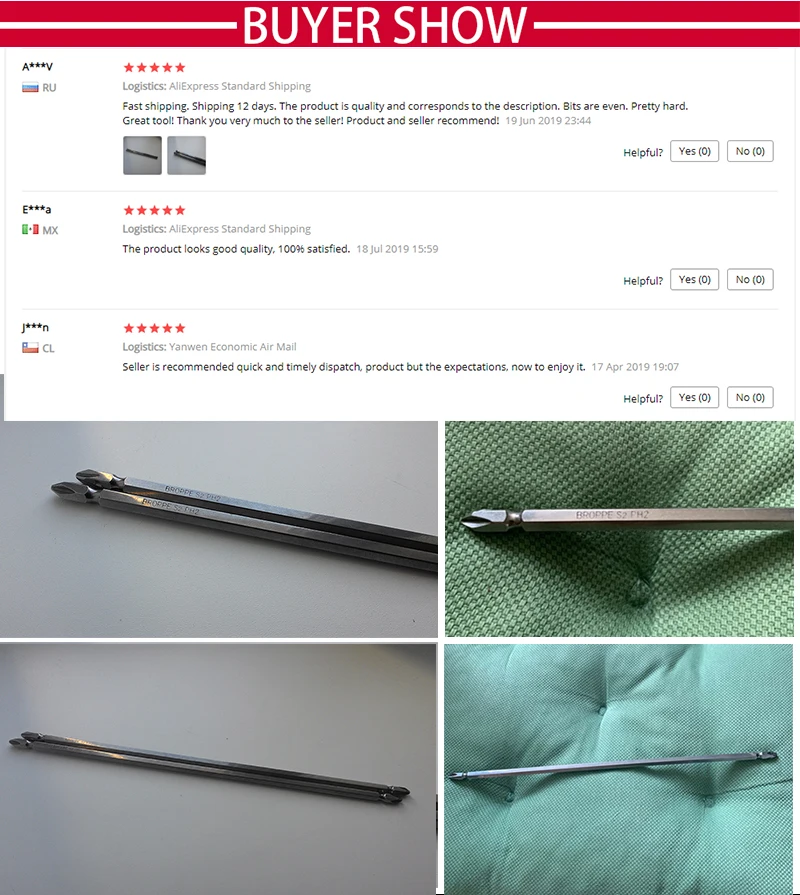Viewport: 800px width, 895px height.
Task: Click No helpful on A***V's review
Action: point(750,151)
